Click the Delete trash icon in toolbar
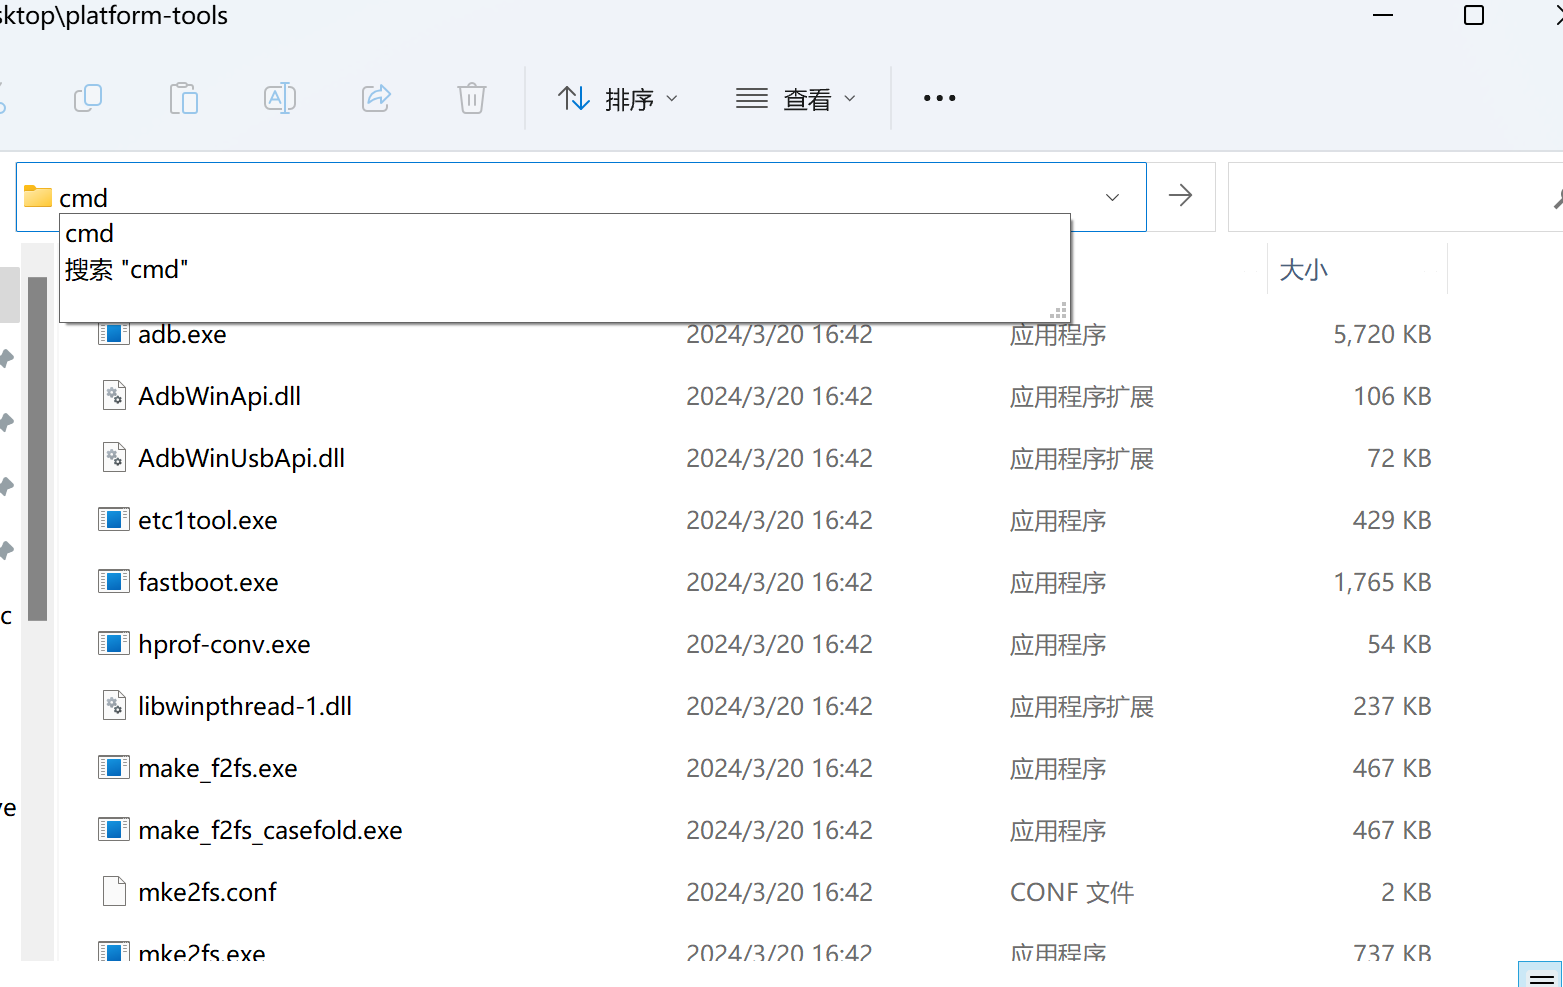This screenshot has width=1563, height=987. pos(471,98)
